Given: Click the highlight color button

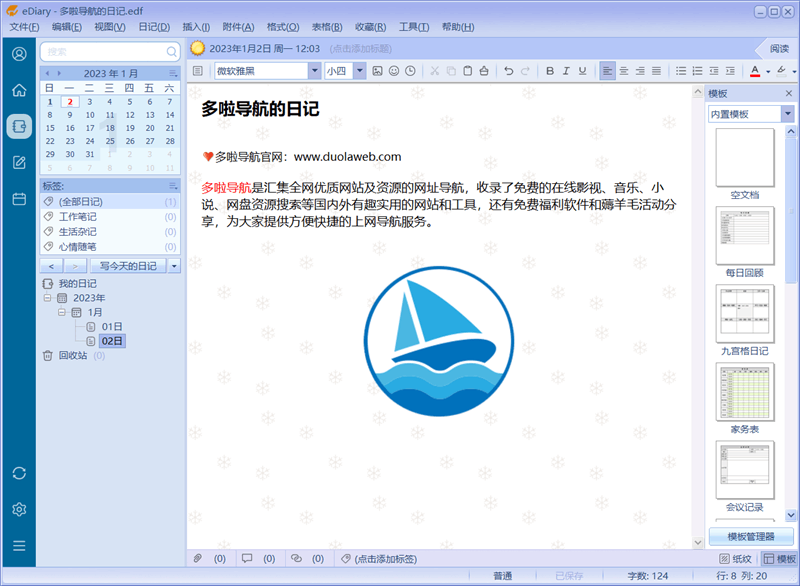Looking at the screenshot, I should (x=781, y=71).
